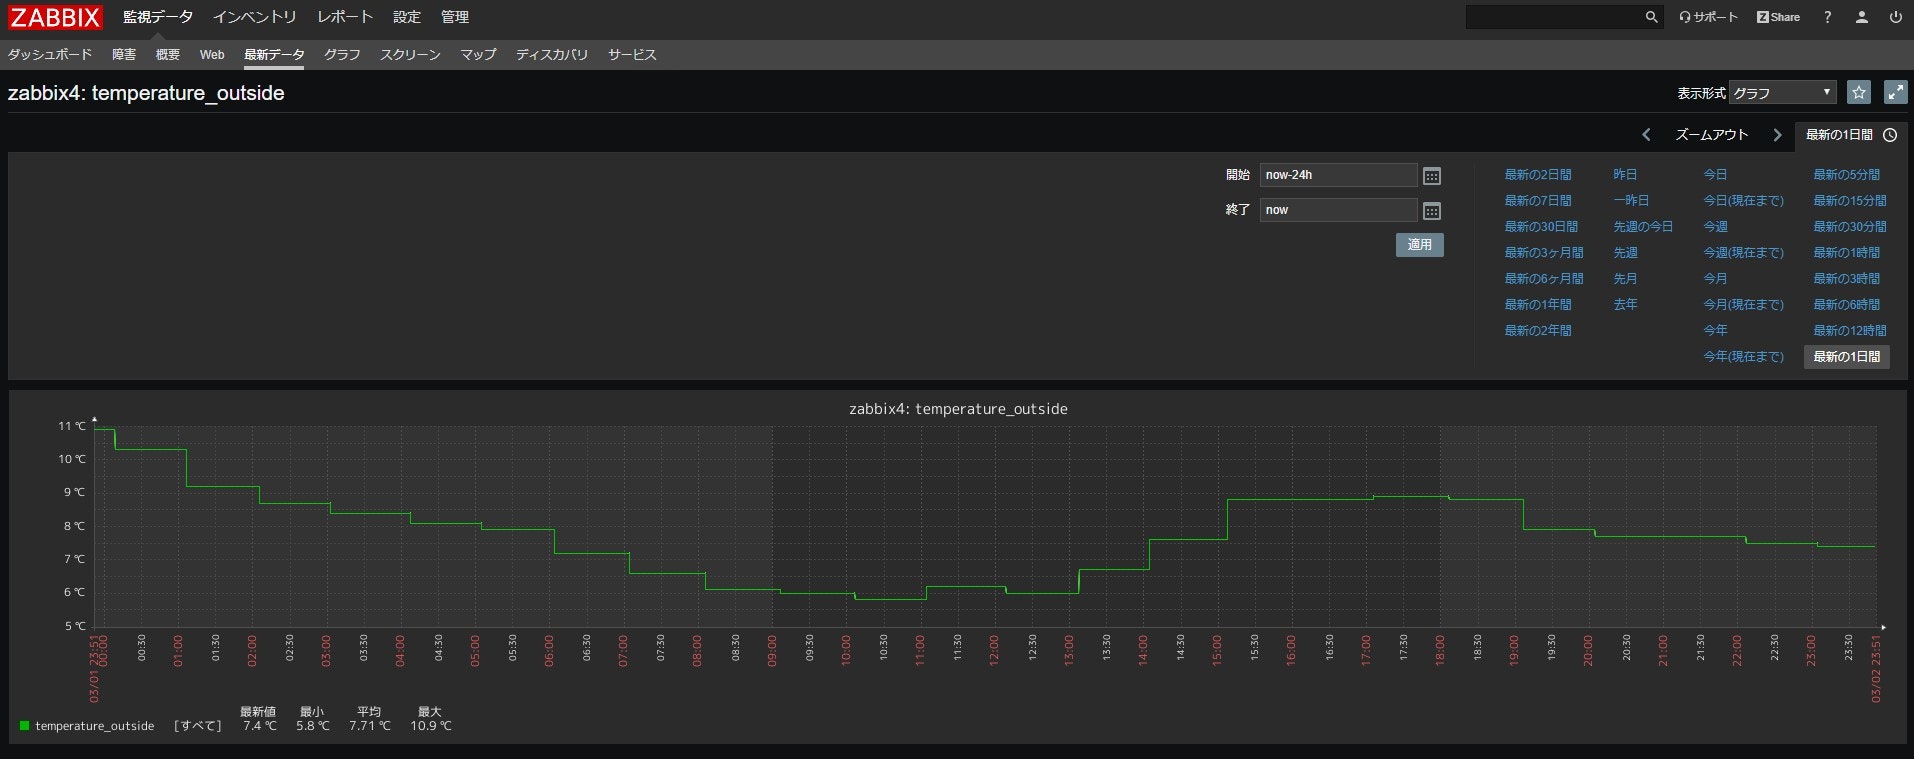Go to グラフ submenu
The width and height of the screenshot is (1914, 759).
click(342, 55)
